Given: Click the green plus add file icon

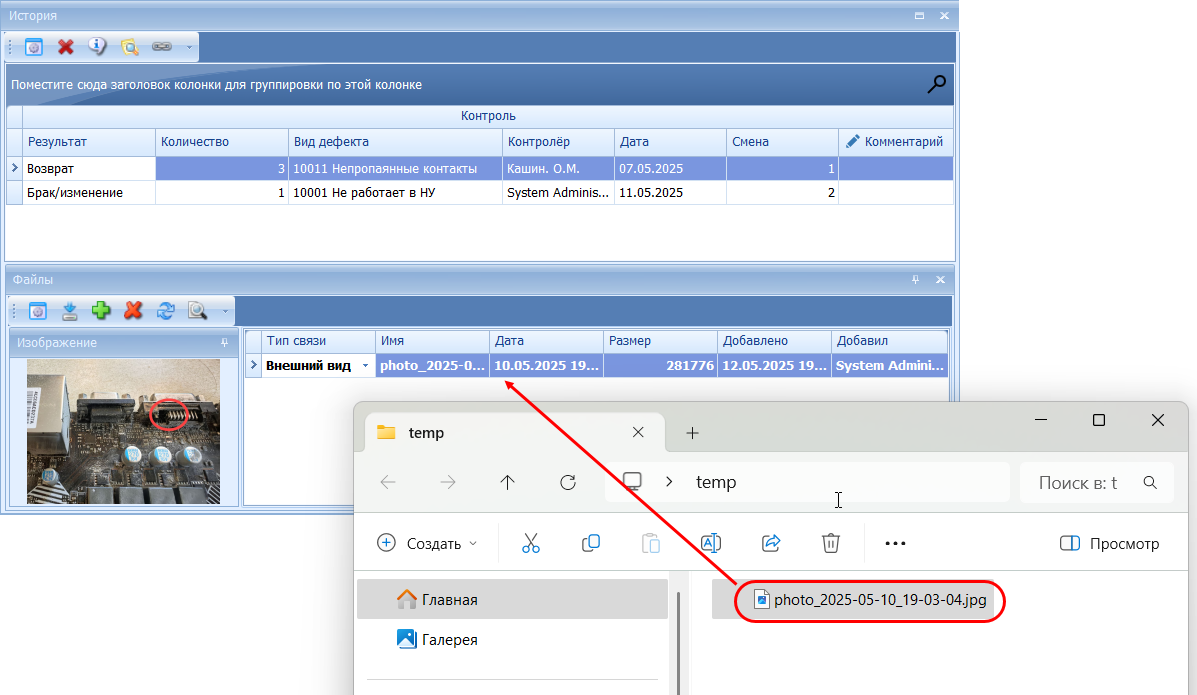Looking at the screenshot, I should 101,311.
